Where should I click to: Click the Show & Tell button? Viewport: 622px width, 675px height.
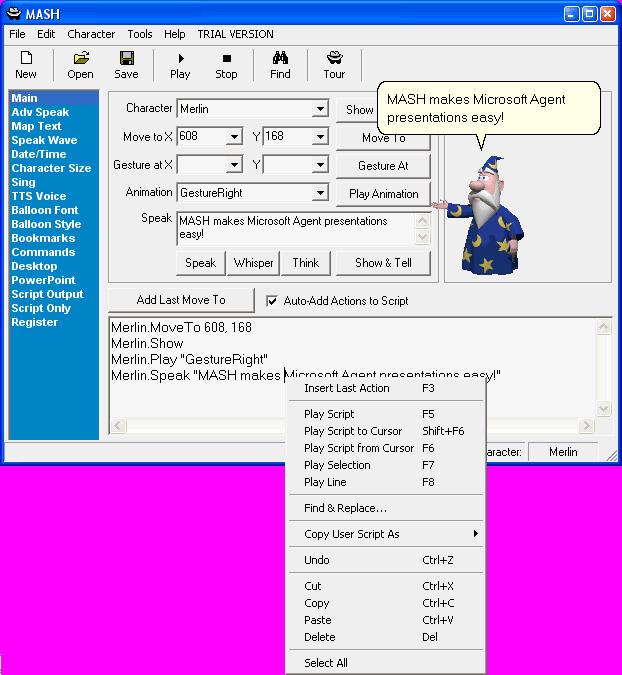coord(383,263)
